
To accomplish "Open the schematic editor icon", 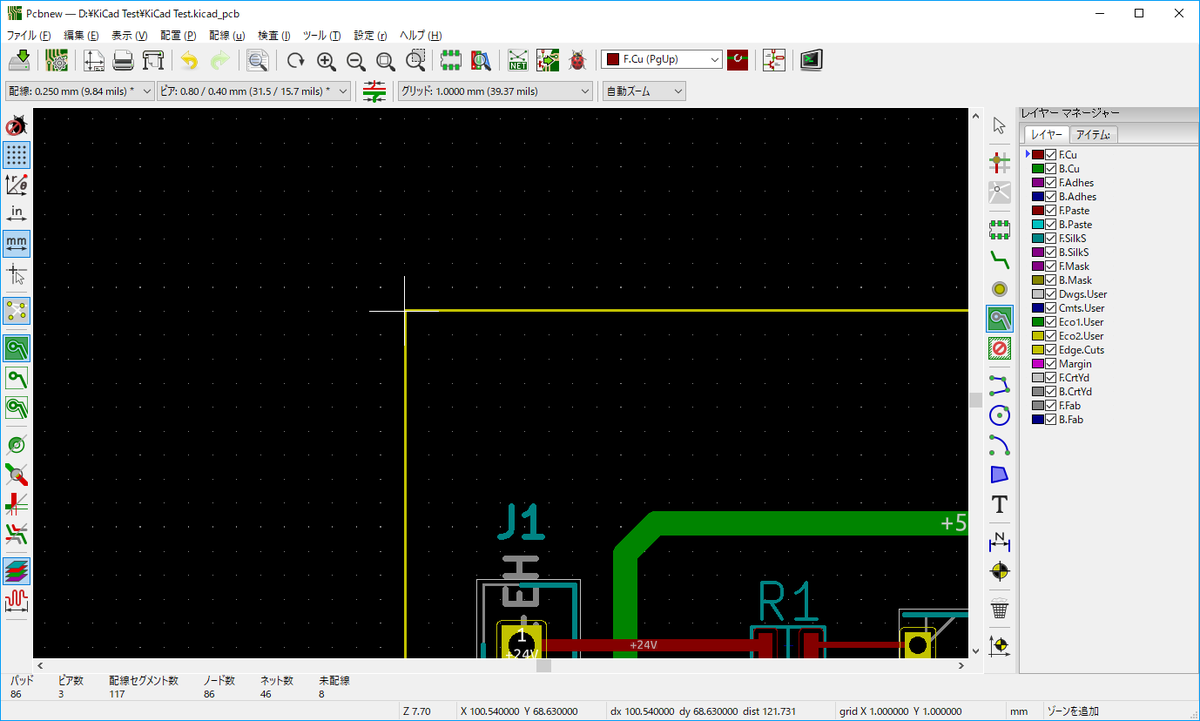I will (x=774, y=60).
